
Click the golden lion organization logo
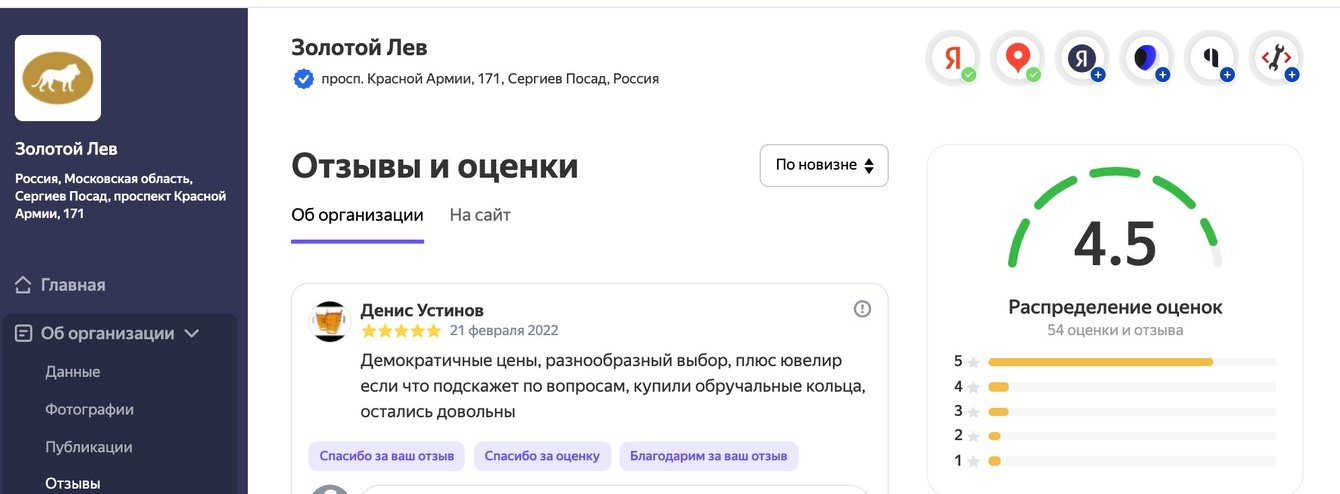tap(58, 78)
